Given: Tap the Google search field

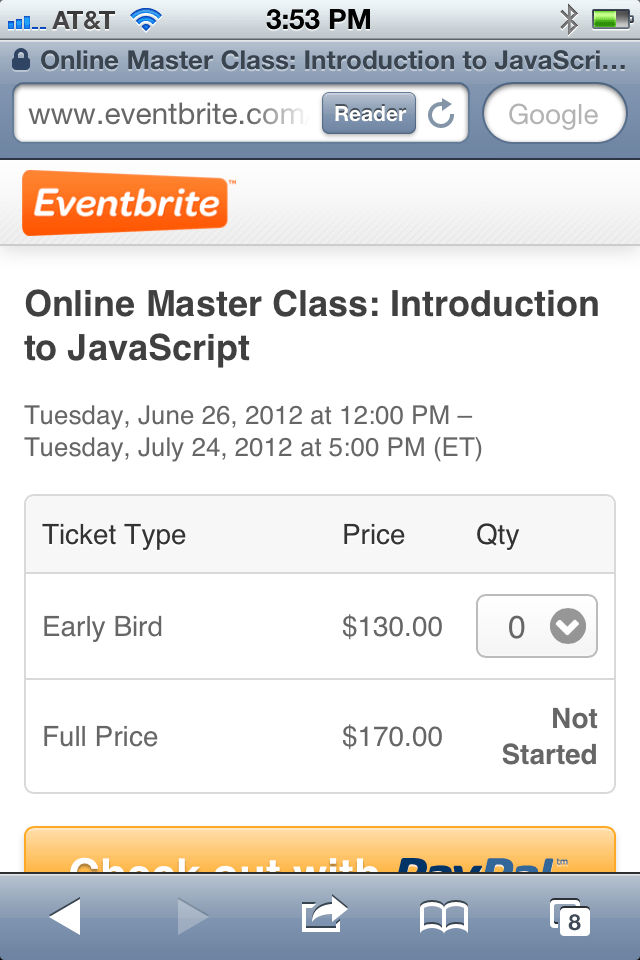Looking at the screenshot, I should click(x=553, y=115).
